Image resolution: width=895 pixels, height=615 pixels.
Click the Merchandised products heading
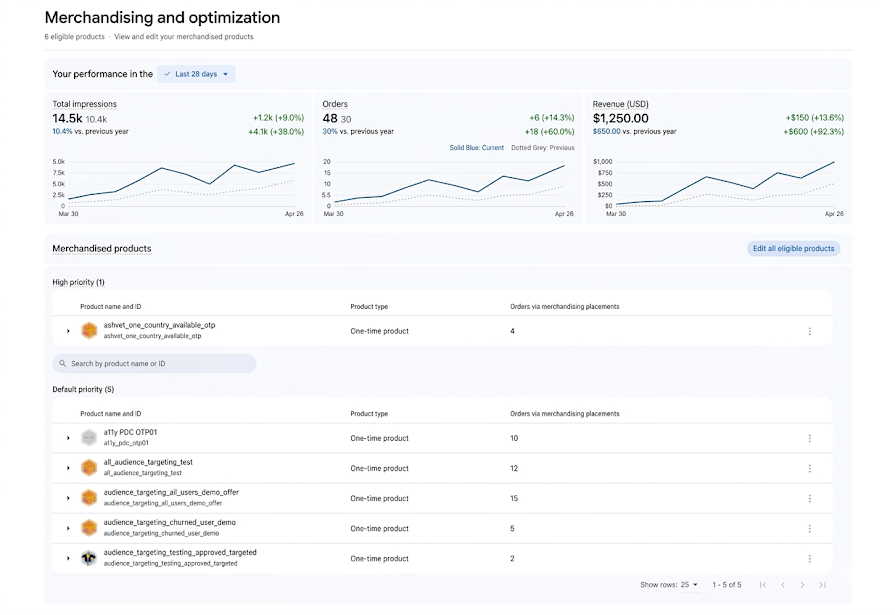click(102, 248)
